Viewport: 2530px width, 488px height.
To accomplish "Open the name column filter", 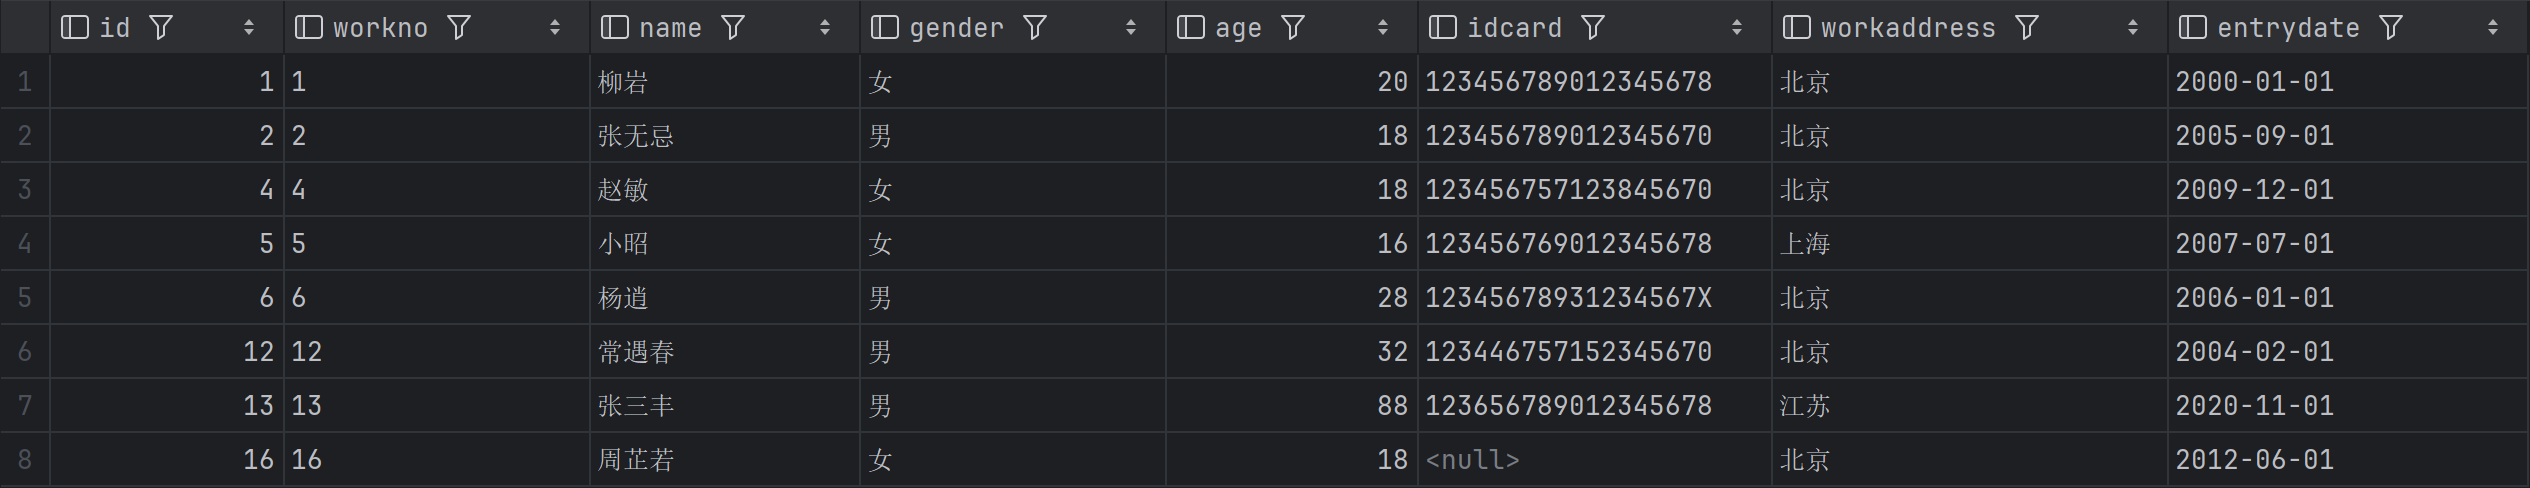I will (x=733, y=28).
